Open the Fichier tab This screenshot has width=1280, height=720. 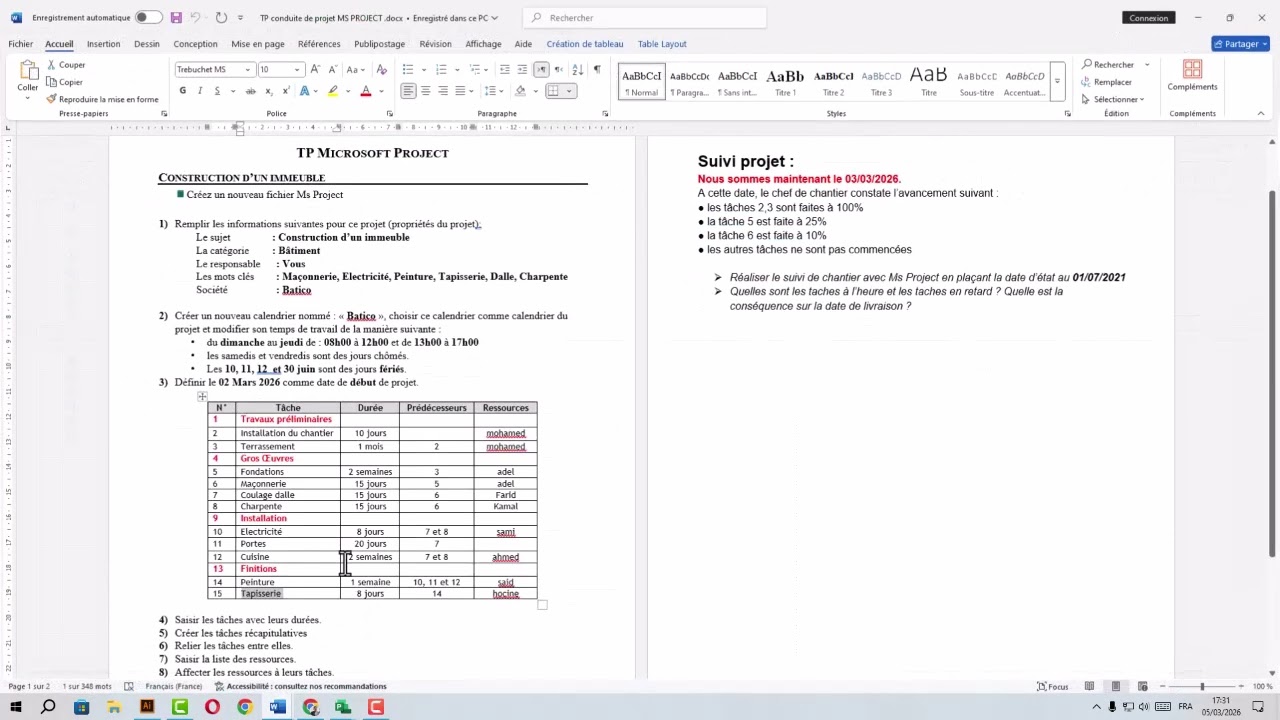(21, 44)
